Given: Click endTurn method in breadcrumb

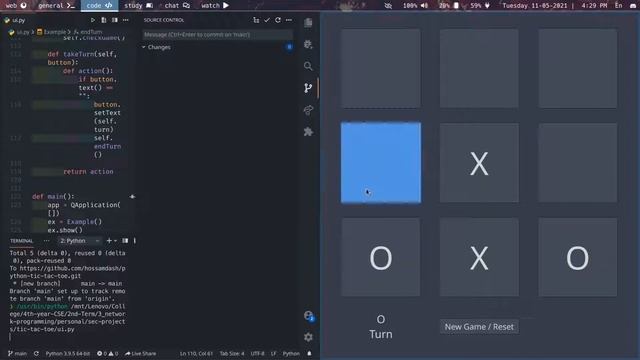Looking at the screenshot, I should click(x=88, y=32).
